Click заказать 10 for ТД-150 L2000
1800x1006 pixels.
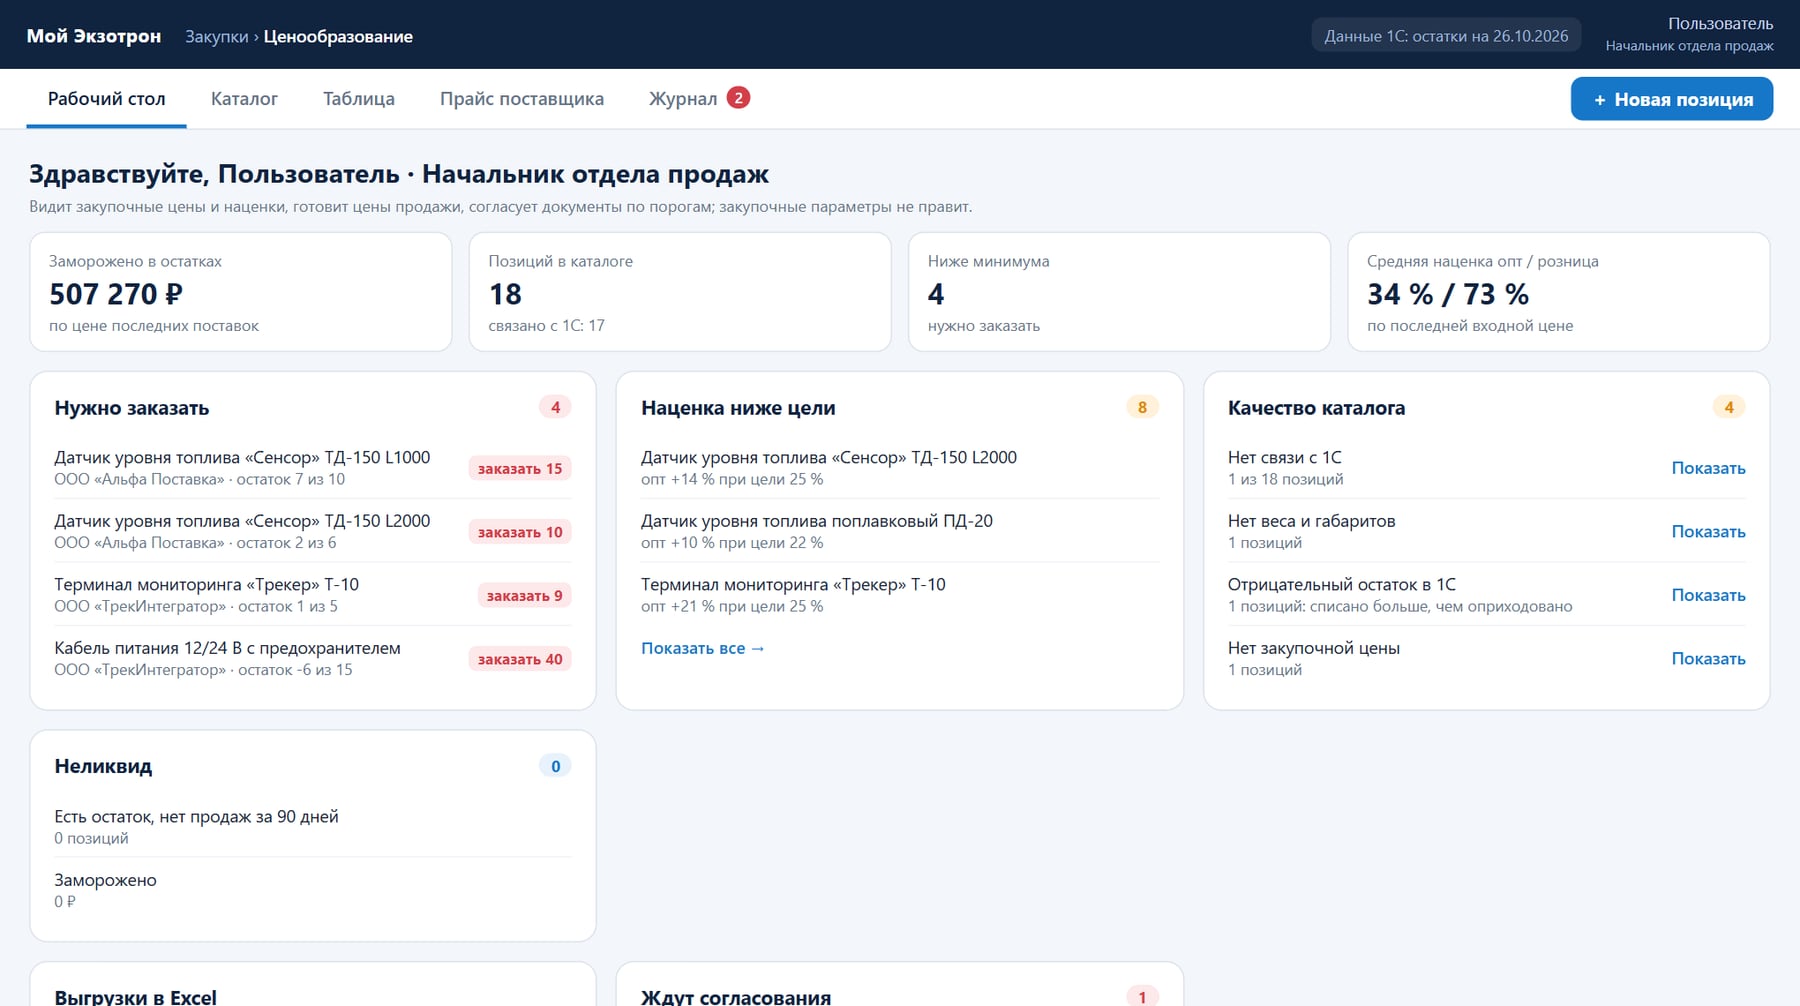coord(520,532)
